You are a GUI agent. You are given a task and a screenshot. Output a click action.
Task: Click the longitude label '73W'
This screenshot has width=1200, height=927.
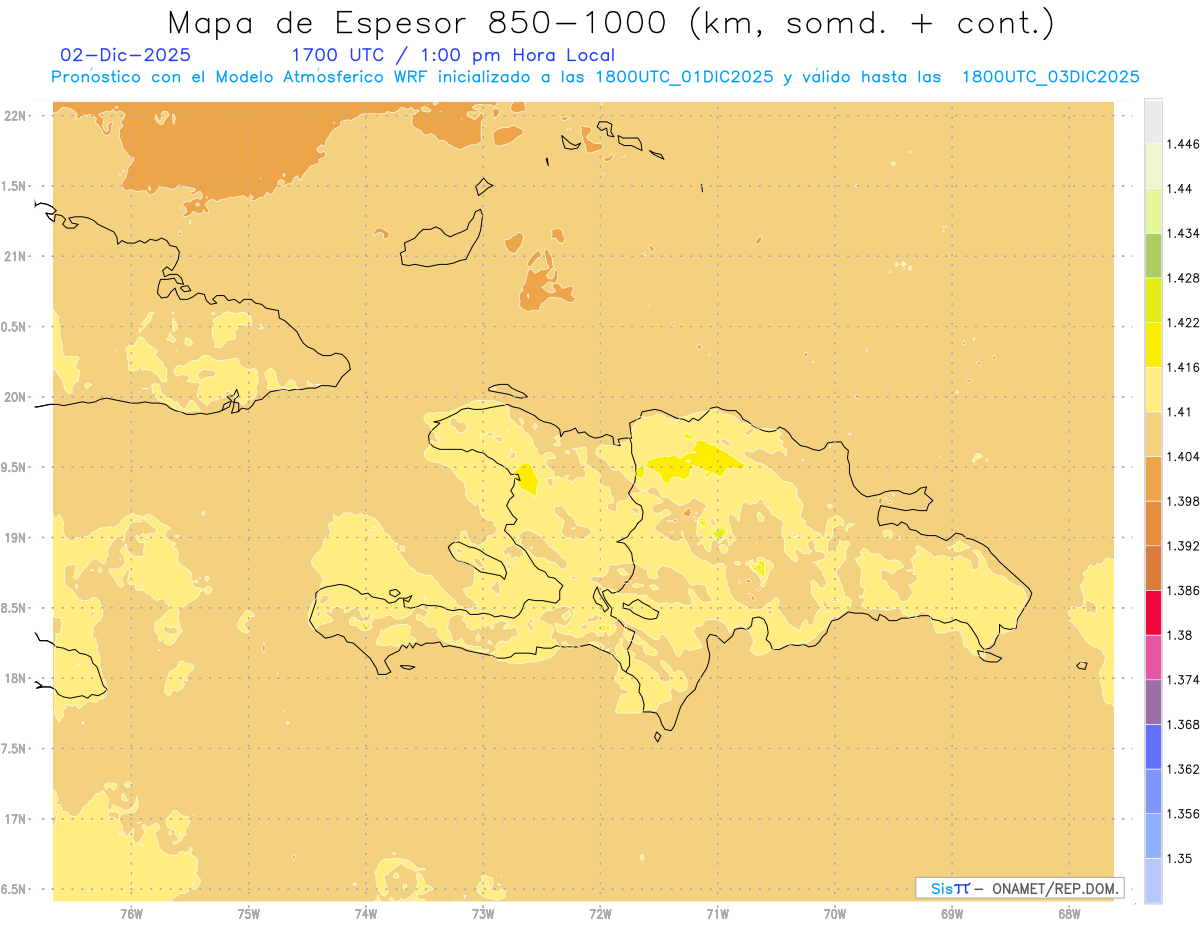tap(483, 914)
